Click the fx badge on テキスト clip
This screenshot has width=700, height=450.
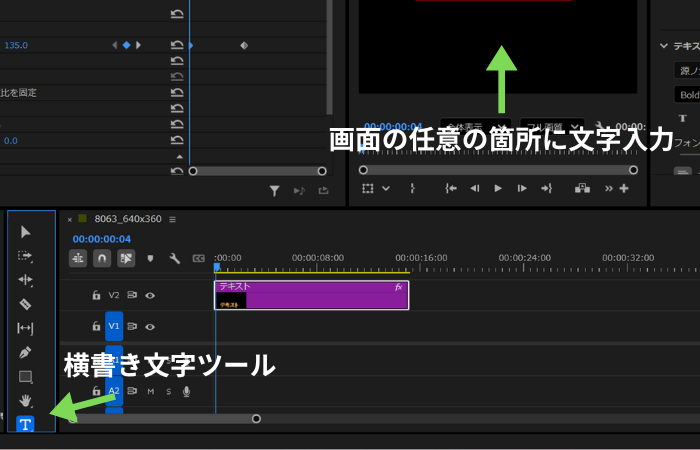(x=399, y=288)
